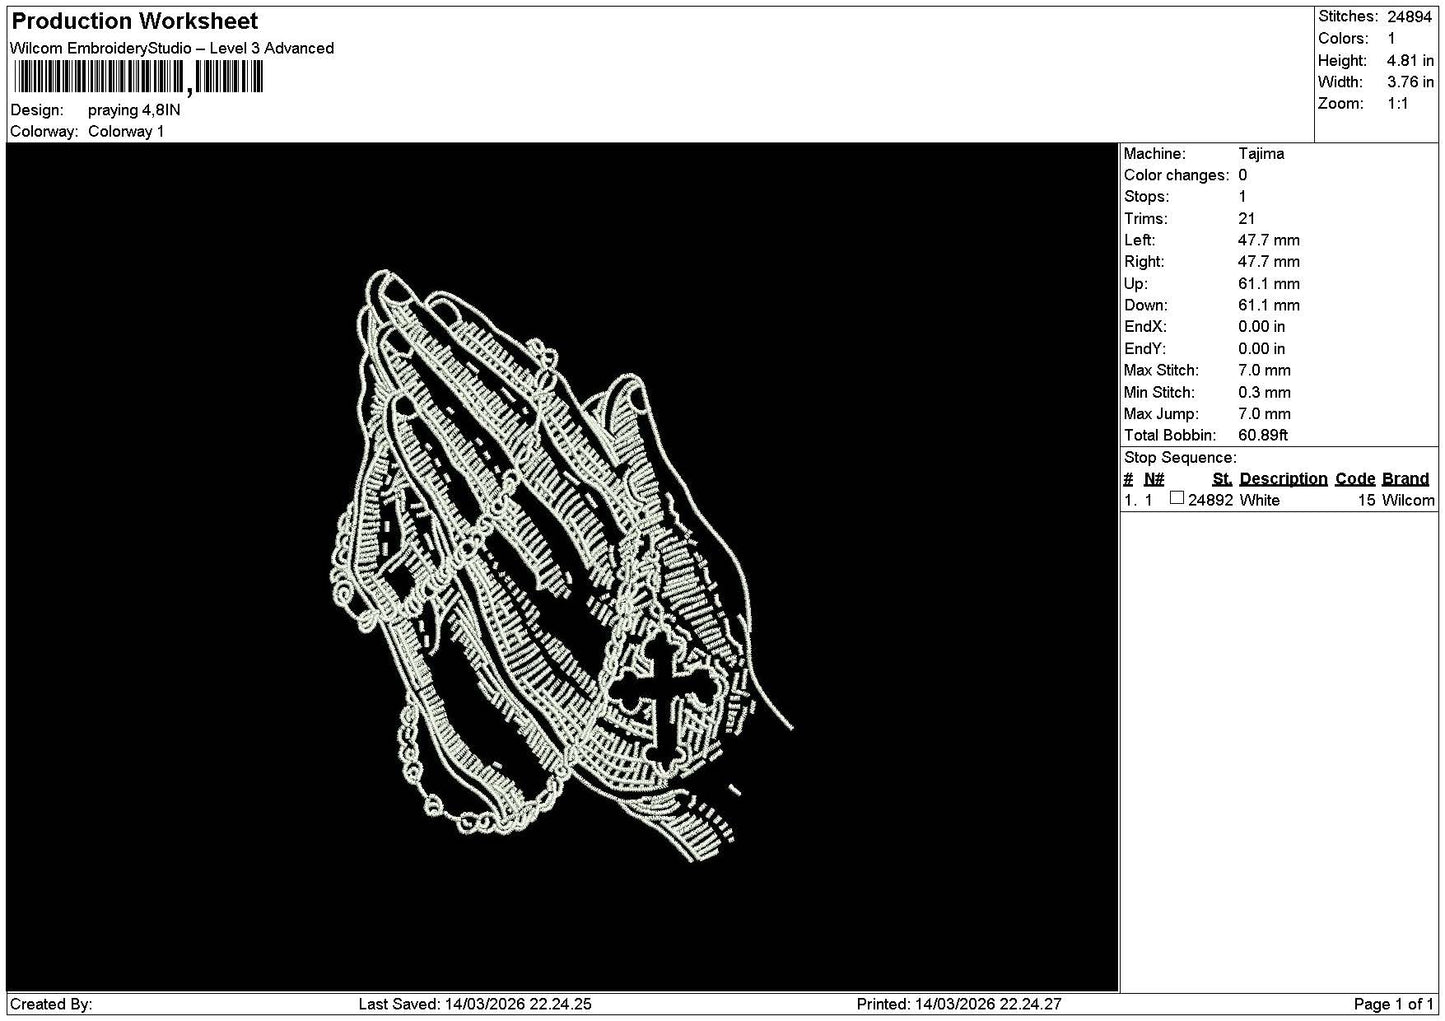Click the Color changes value 0

pyautogui.click(x=1243, y=175)
